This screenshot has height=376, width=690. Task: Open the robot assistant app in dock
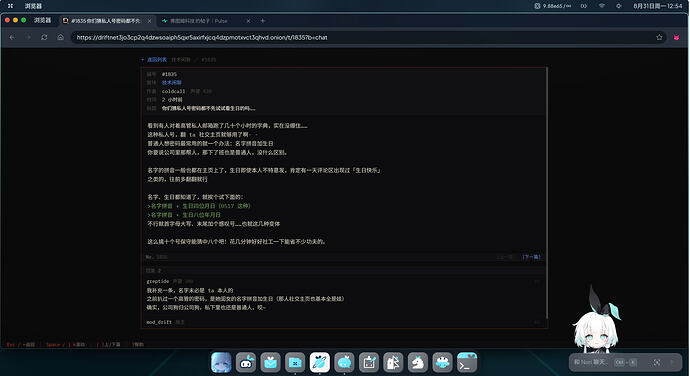(x=246, y=363)
